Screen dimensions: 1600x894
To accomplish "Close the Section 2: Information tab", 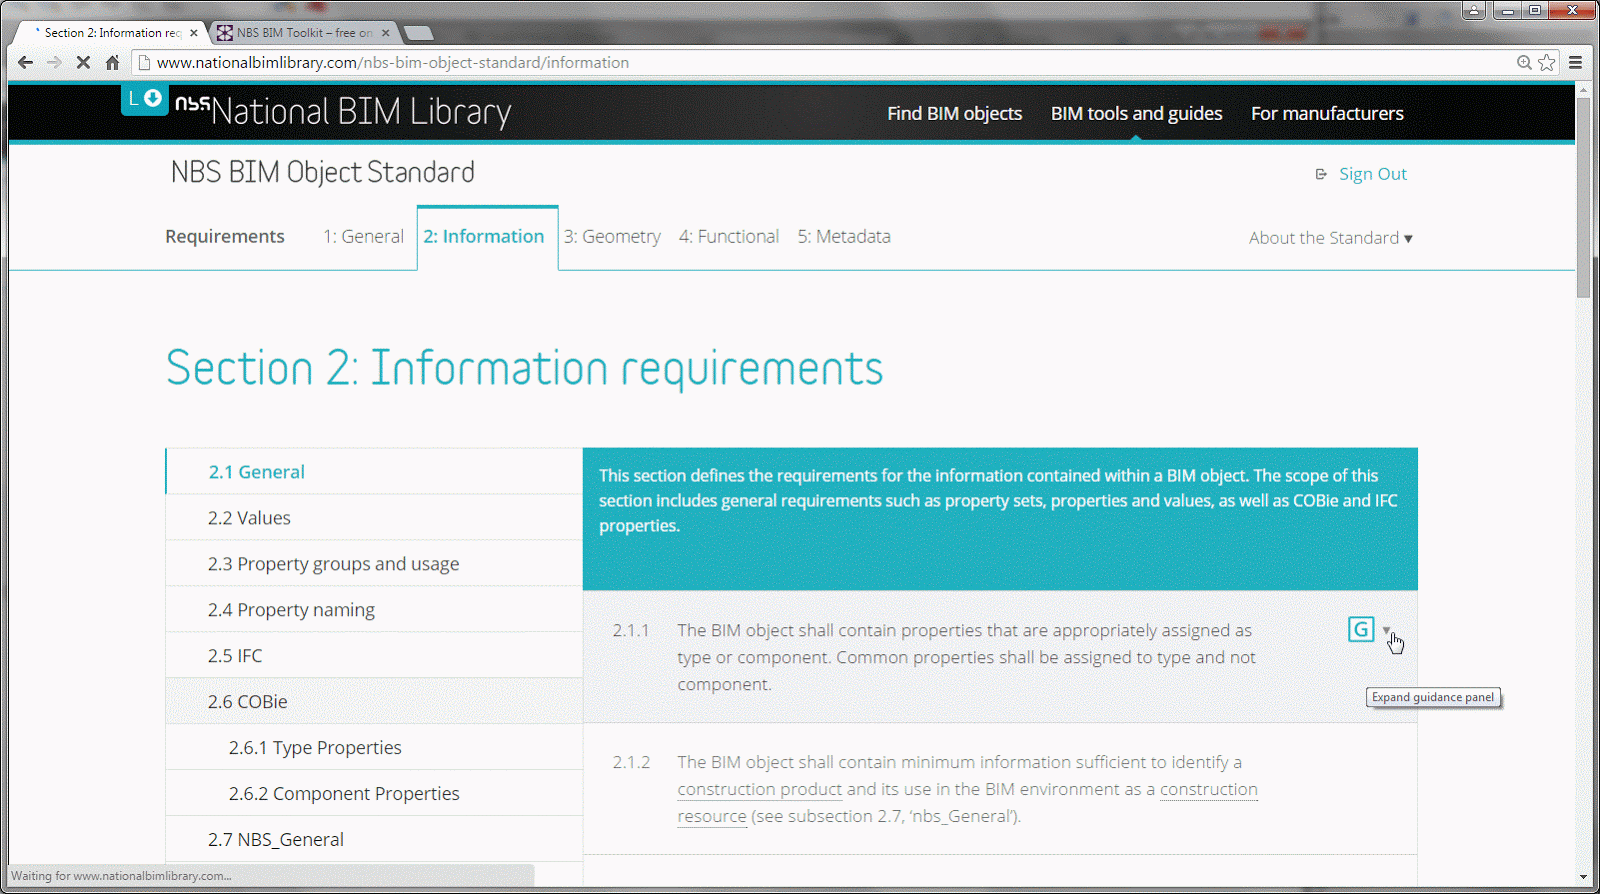I will [194, 33].
